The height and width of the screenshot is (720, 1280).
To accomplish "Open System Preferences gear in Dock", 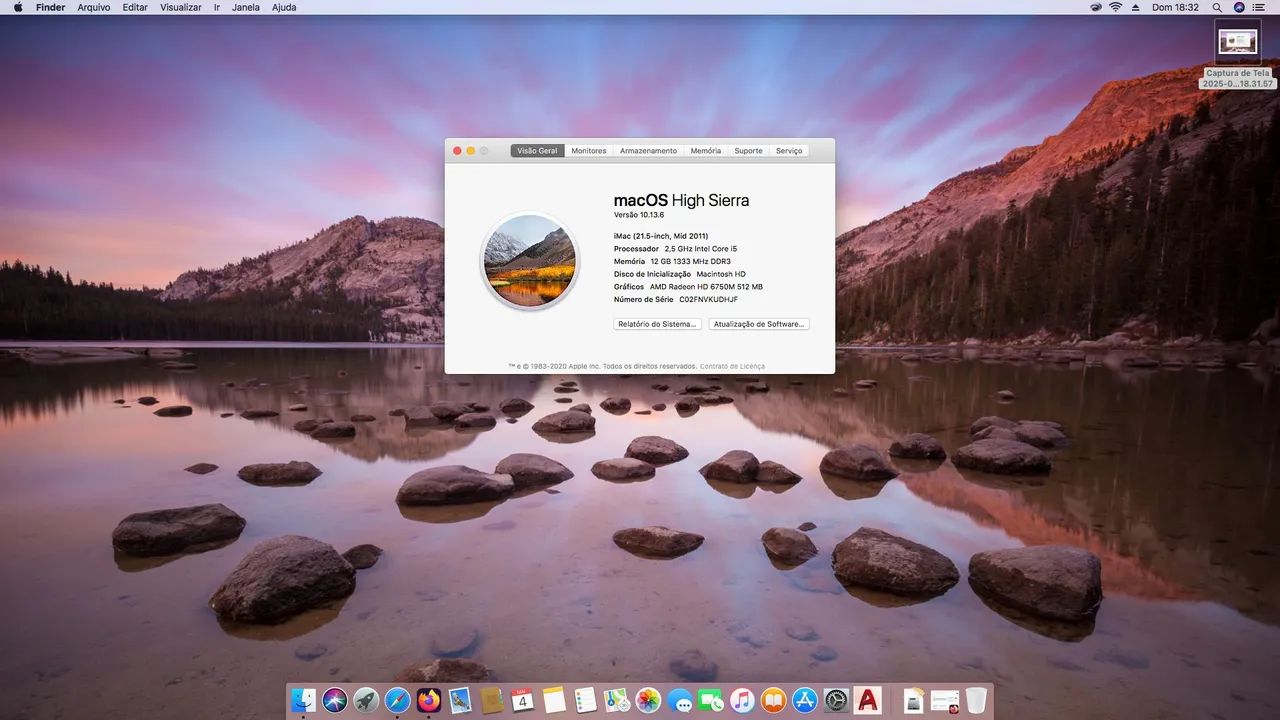I will 836,700.
